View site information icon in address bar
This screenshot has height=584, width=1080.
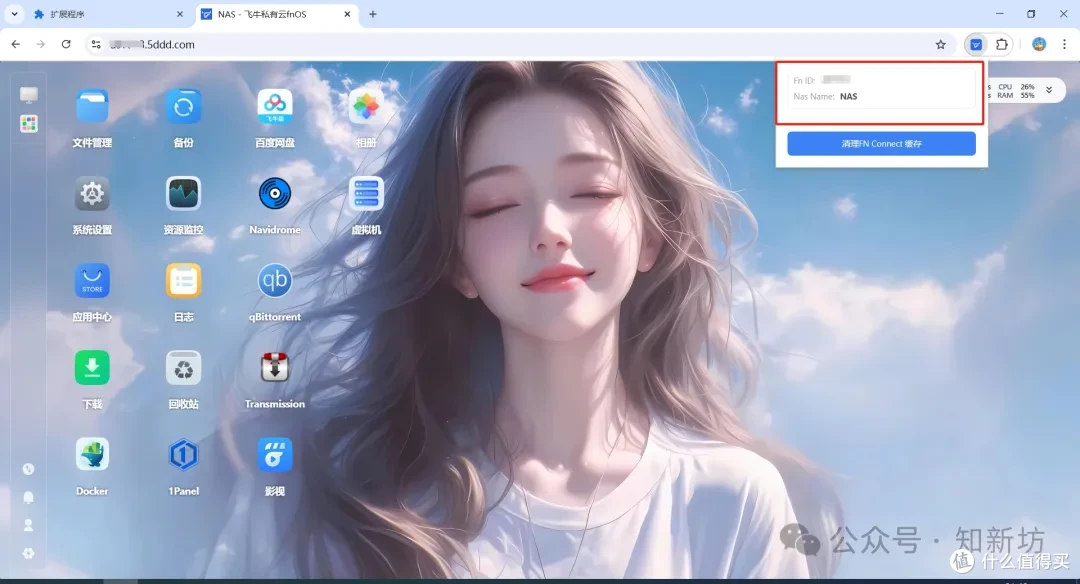click(x=96, y=45)
